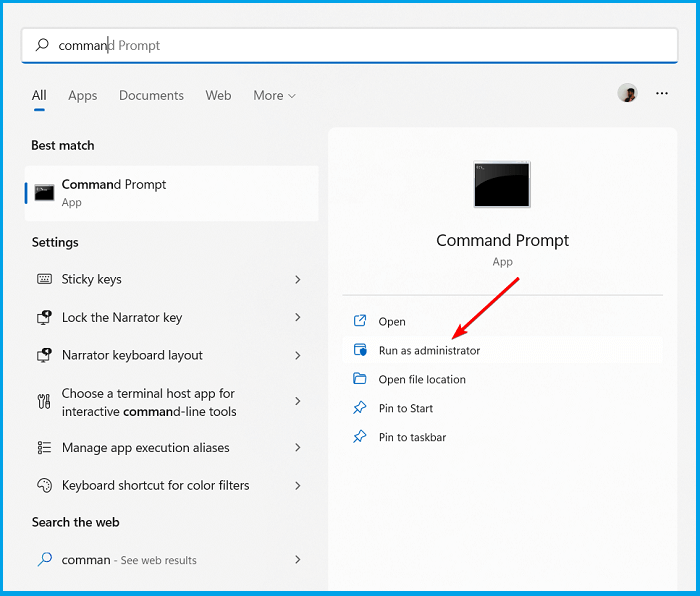Click the terminal host app tools icon
700x596 pixels.
(x=44, y=402)
